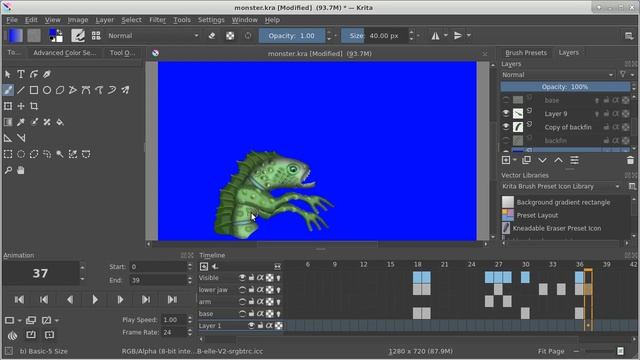Toggle visibility of Layer 1 in timeline

pyautogui.click(x=251, y=326)
